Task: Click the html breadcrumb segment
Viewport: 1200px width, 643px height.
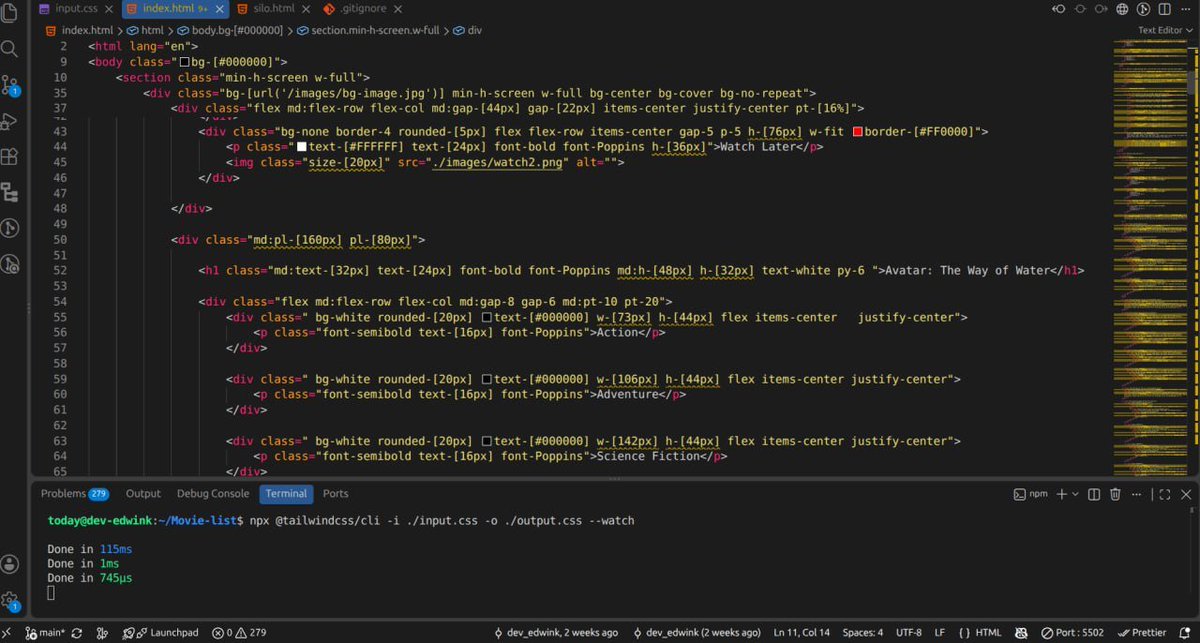Action: (145, 30)
